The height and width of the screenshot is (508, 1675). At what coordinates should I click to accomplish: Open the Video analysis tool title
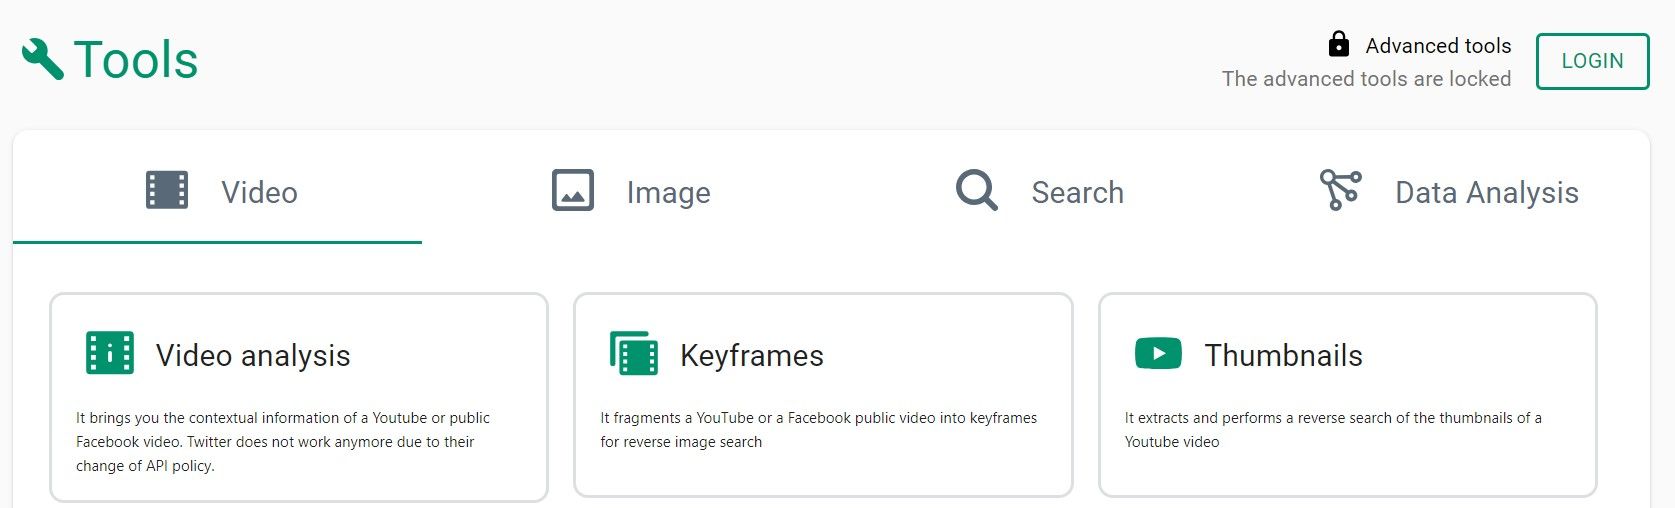[253, 355]
